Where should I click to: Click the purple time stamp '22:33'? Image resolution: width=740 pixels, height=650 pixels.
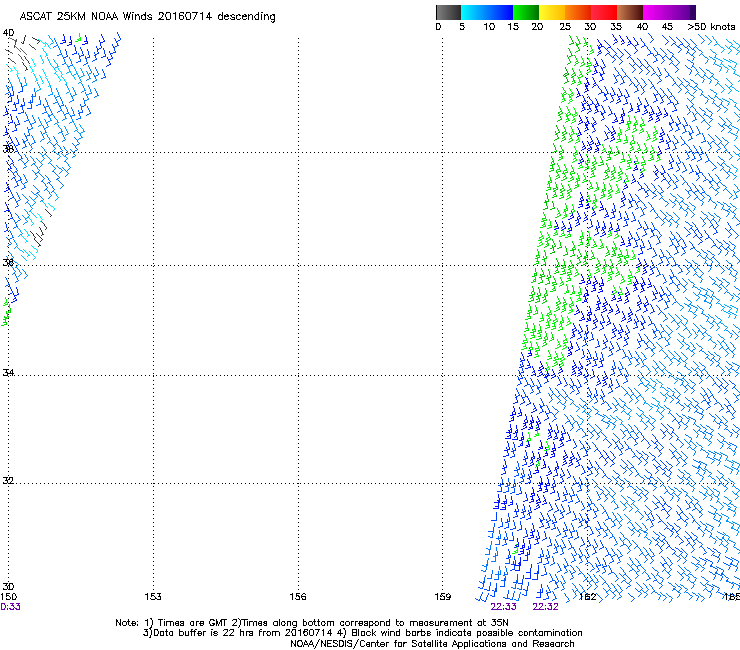[x=503, y=607]
